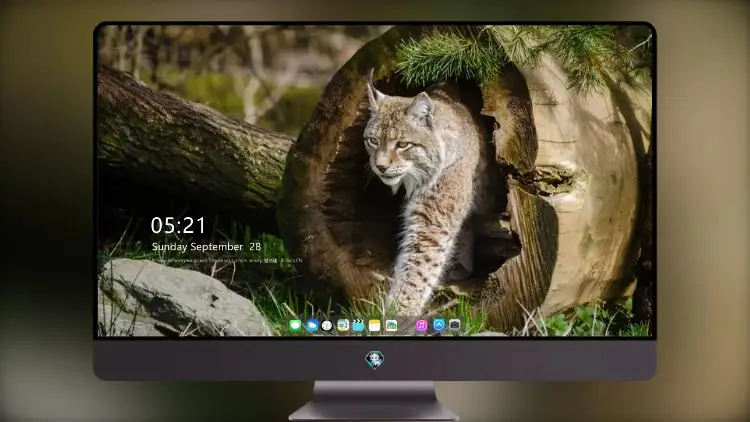Open the Clock app in the dock
Screen dimensions: 750x422
coord(327,325)
